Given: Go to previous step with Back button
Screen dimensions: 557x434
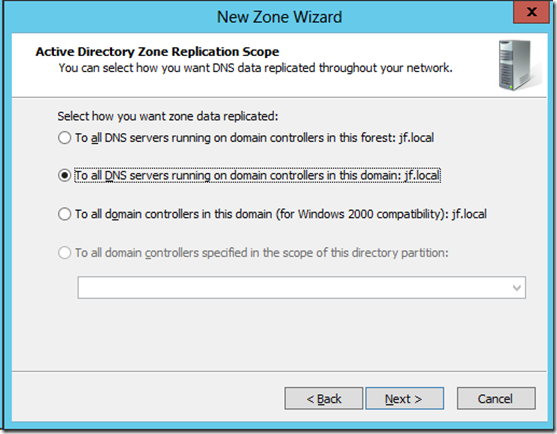Looking at the screenshot, I should point(324,398).
